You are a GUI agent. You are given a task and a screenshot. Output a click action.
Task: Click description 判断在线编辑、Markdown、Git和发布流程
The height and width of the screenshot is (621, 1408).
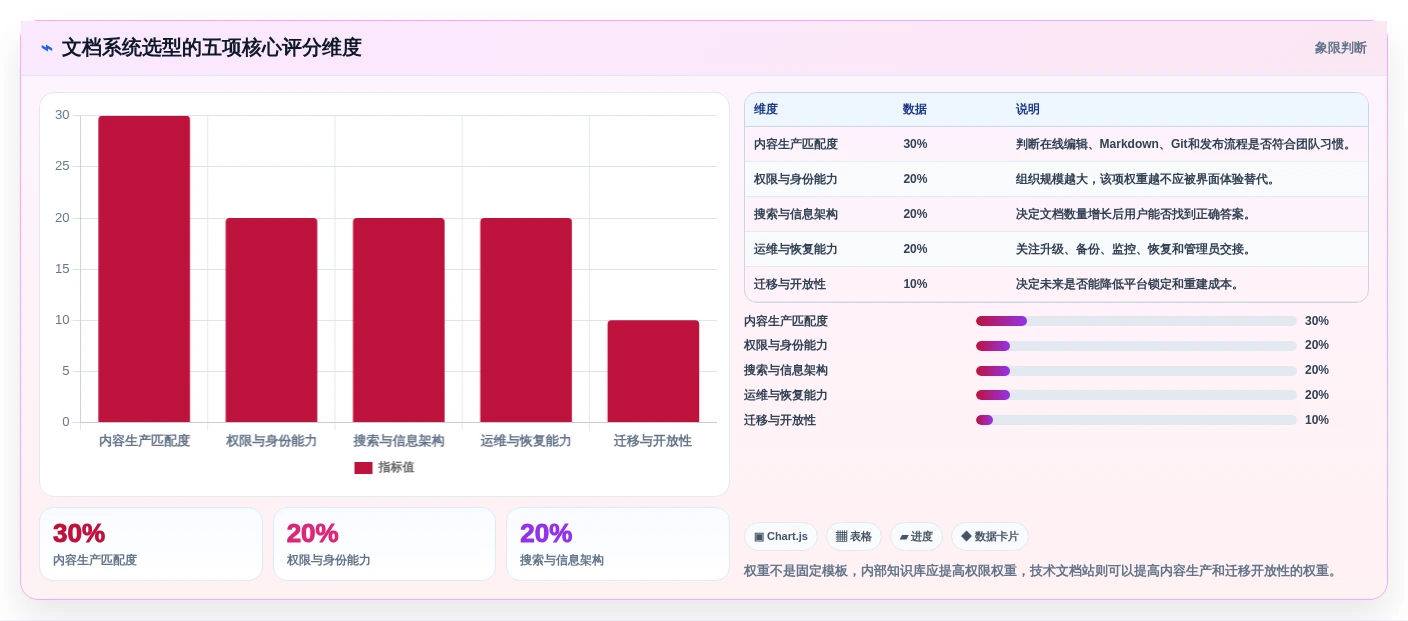tap(1185, 144)
